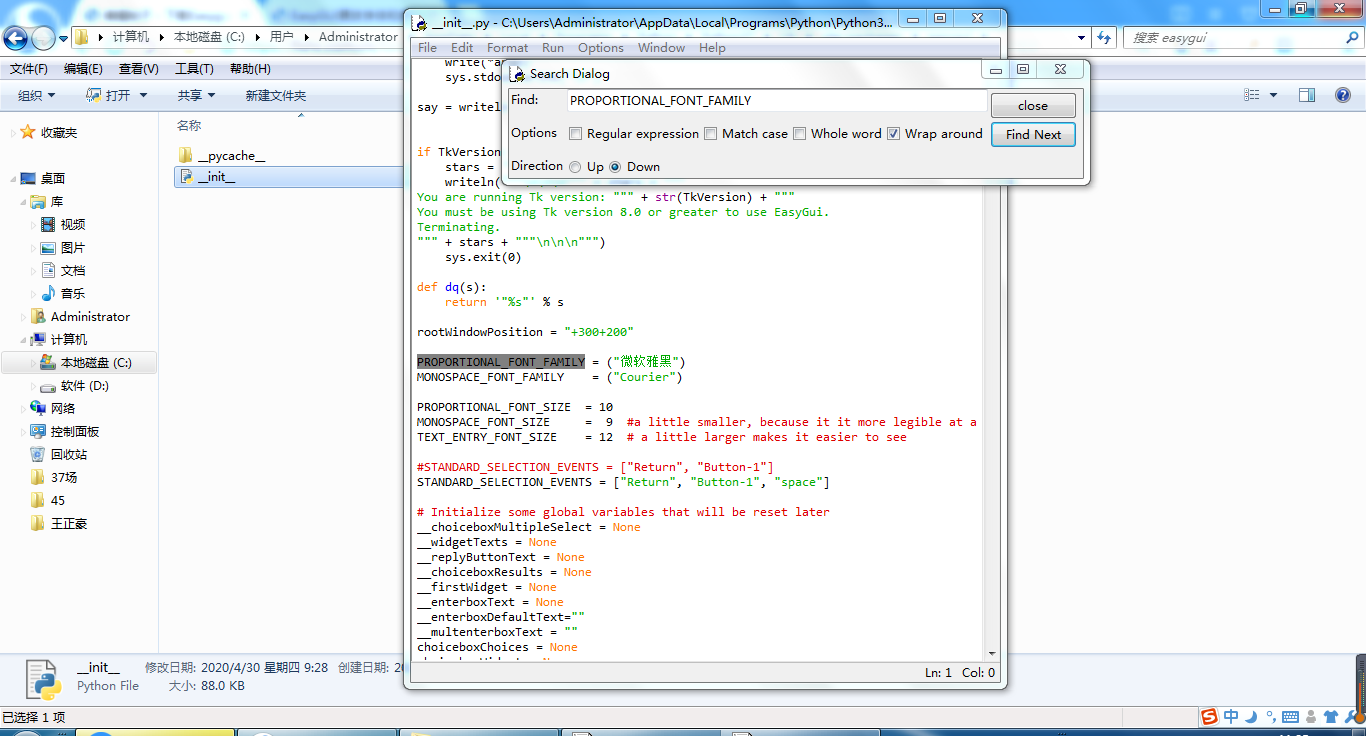Open the IDLE Edit menu
Screen dimensions: 1366x736
pos(462,48)
